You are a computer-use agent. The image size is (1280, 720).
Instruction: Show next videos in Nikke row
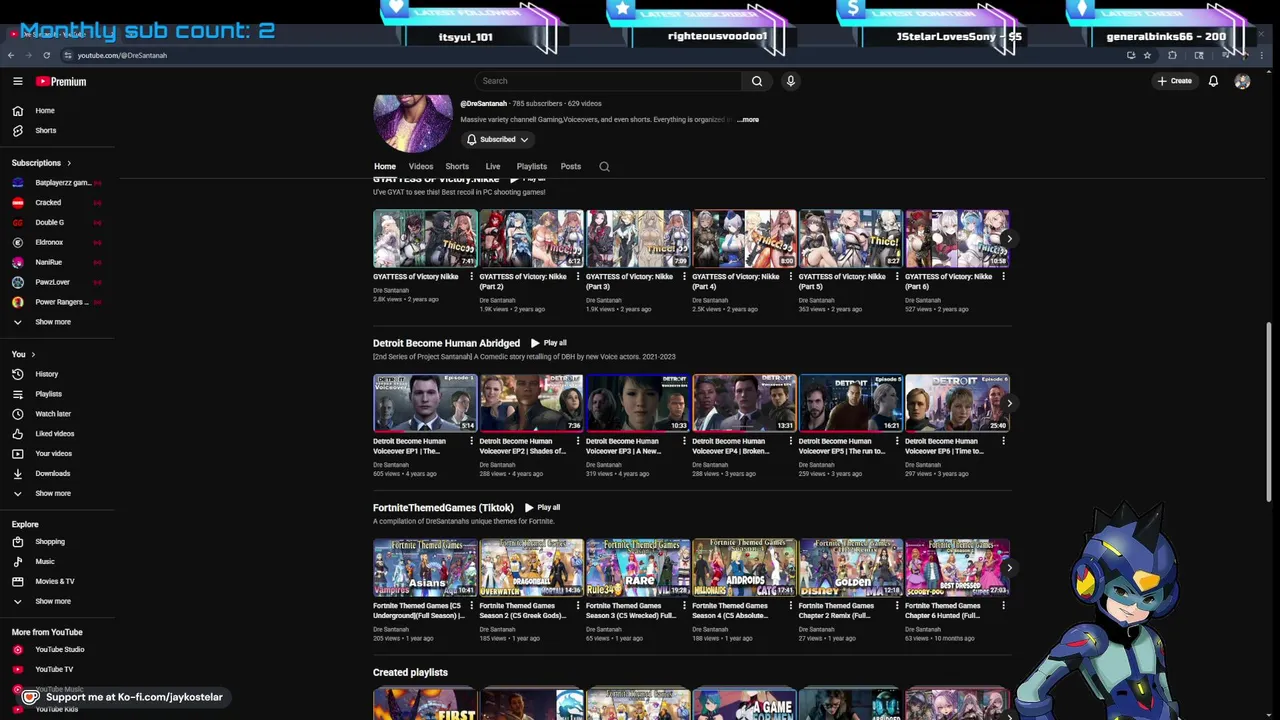pyautogui.click(x=1009, y=239)
